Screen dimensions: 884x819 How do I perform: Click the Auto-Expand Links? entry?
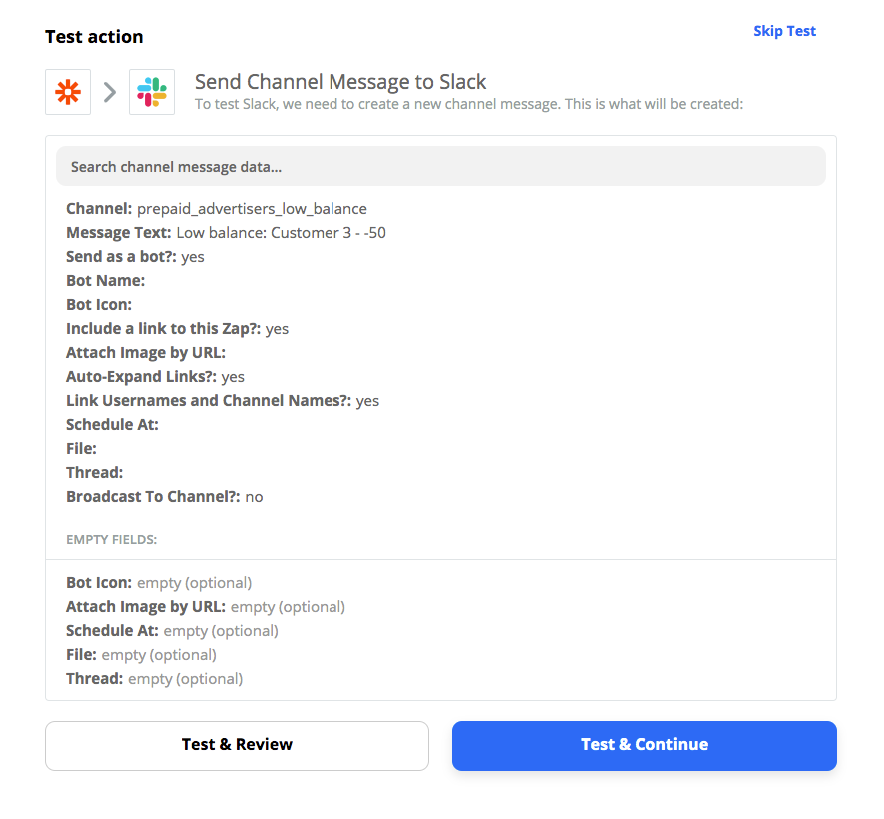pos(156,377)
